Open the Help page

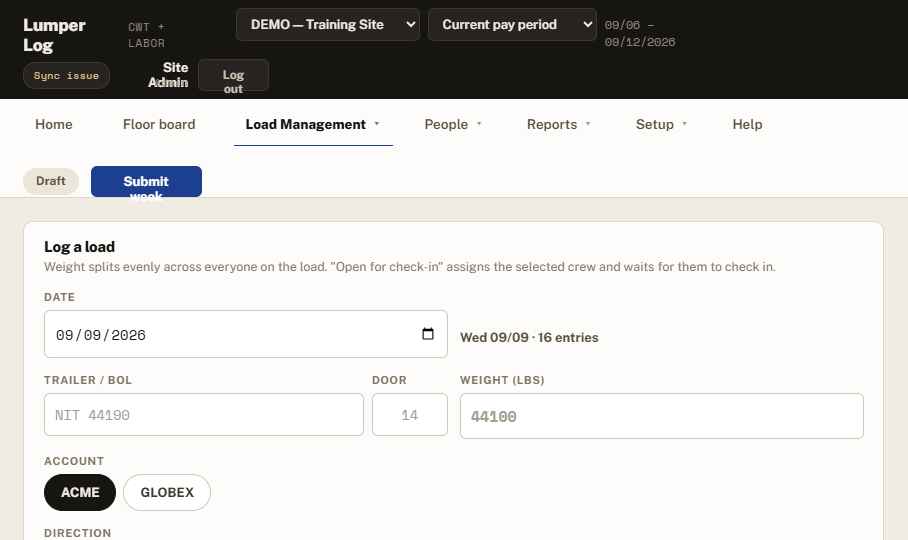(x=747, y=124)
